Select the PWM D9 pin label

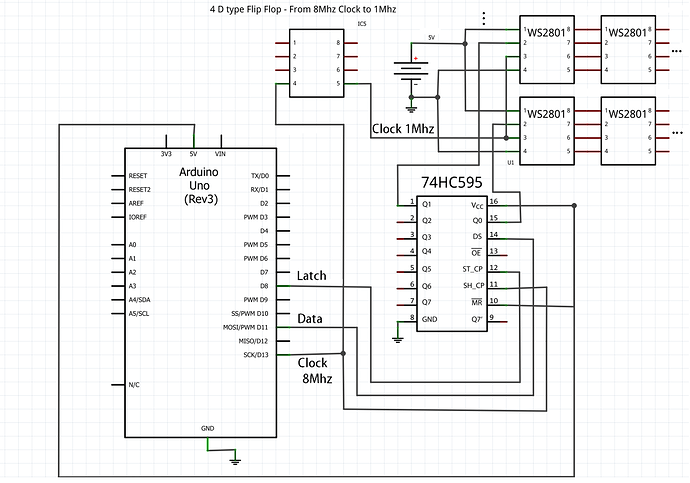tap(256, 300)
